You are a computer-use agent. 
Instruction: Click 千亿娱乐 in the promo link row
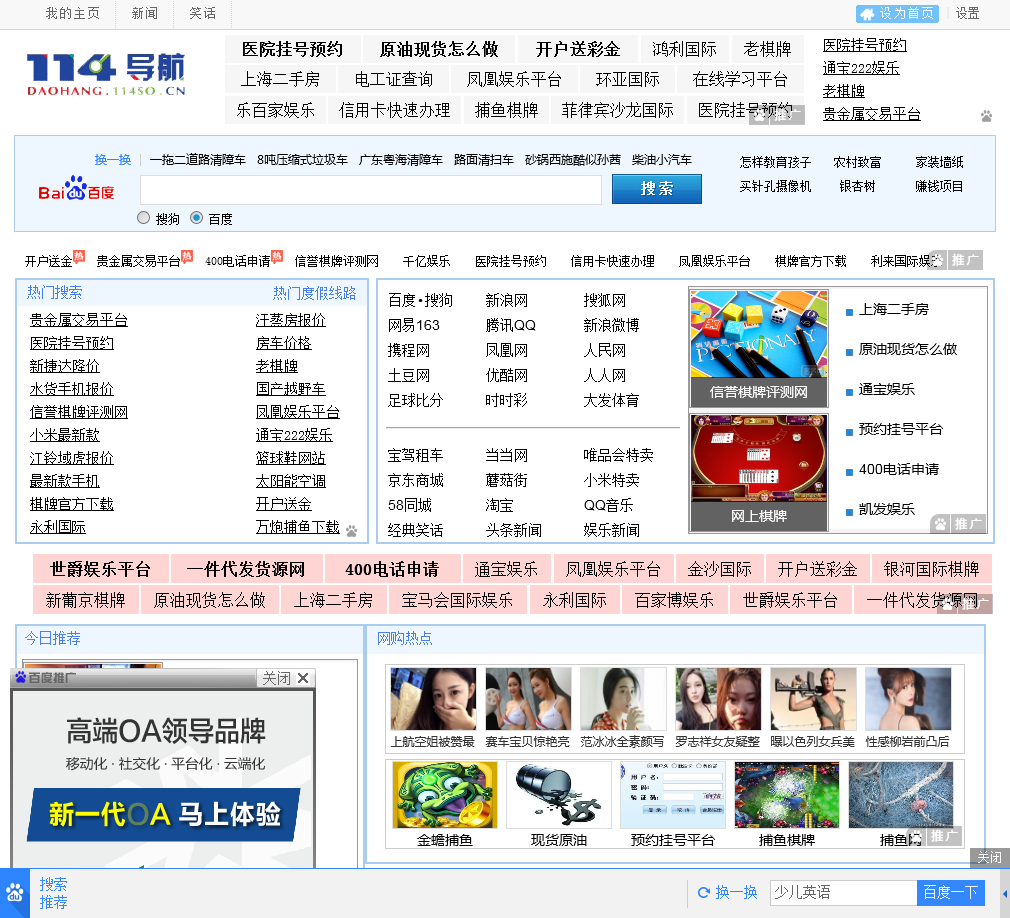pyautogui.click(x=426, y=261)
